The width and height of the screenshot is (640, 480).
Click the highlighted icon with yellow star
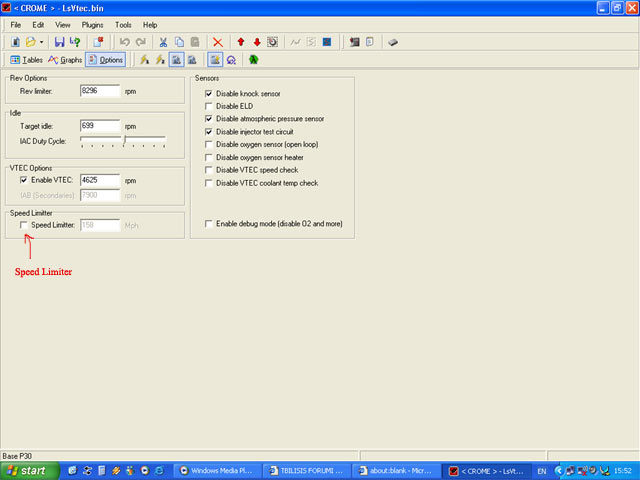click(215, 60)
